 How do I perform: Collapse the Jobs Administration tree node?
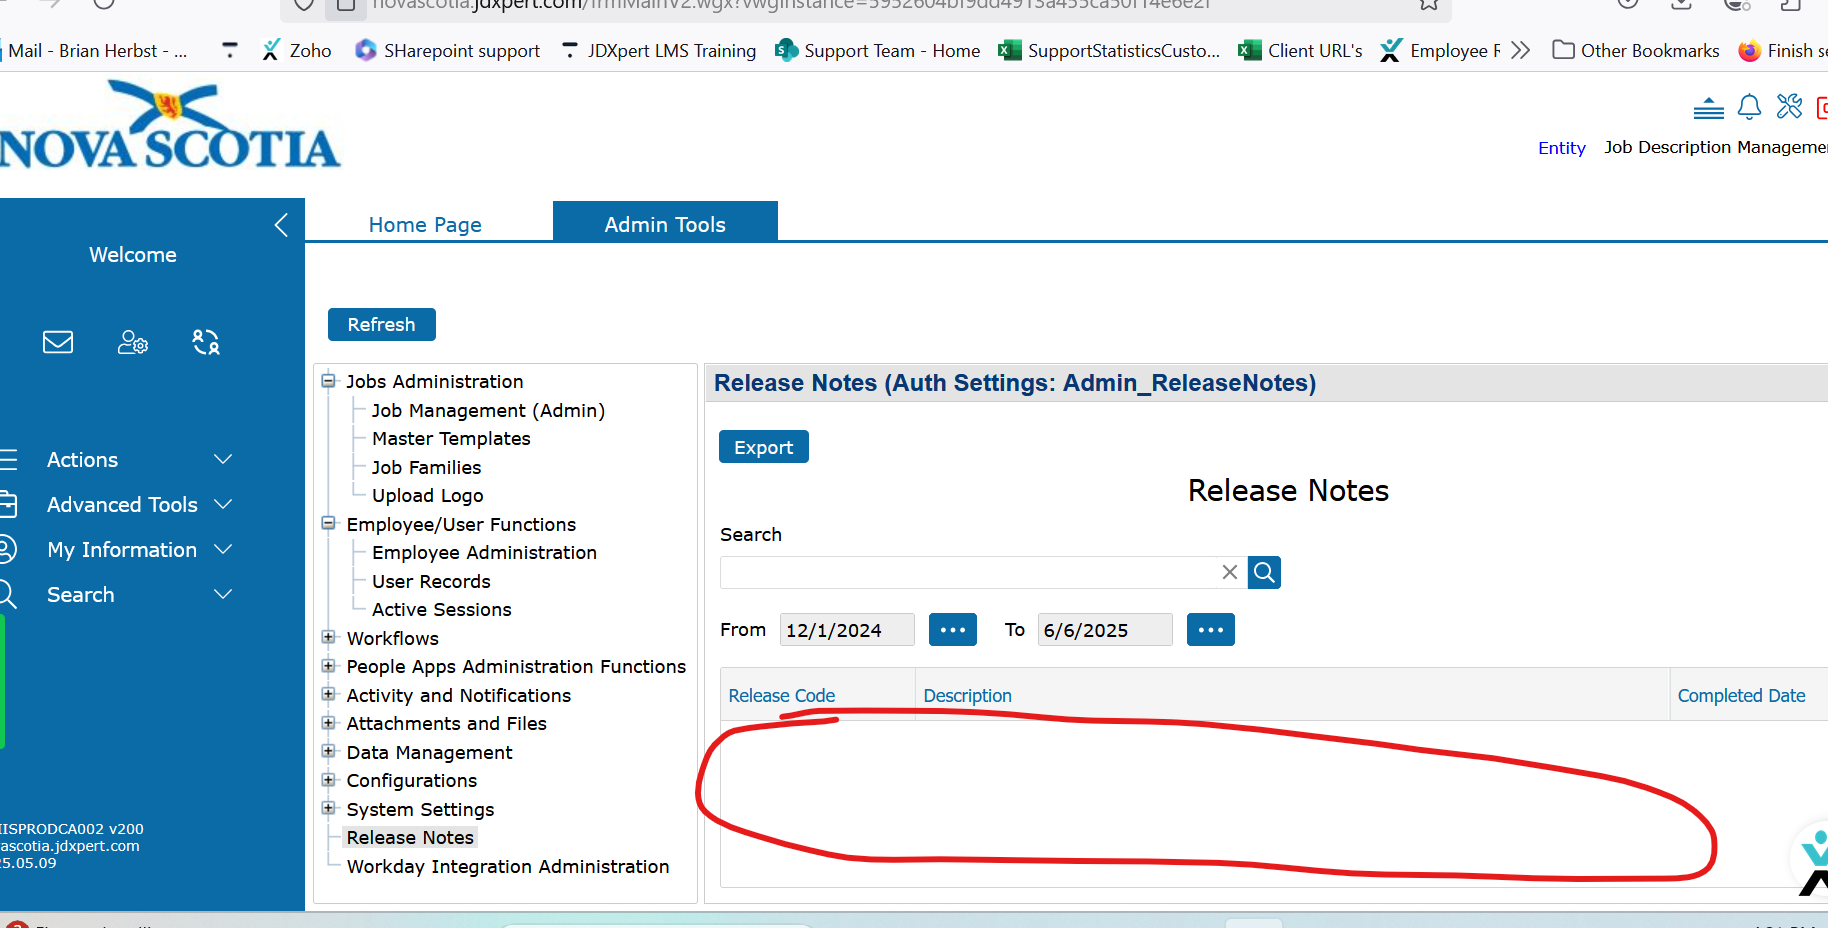tap(328, 381)
